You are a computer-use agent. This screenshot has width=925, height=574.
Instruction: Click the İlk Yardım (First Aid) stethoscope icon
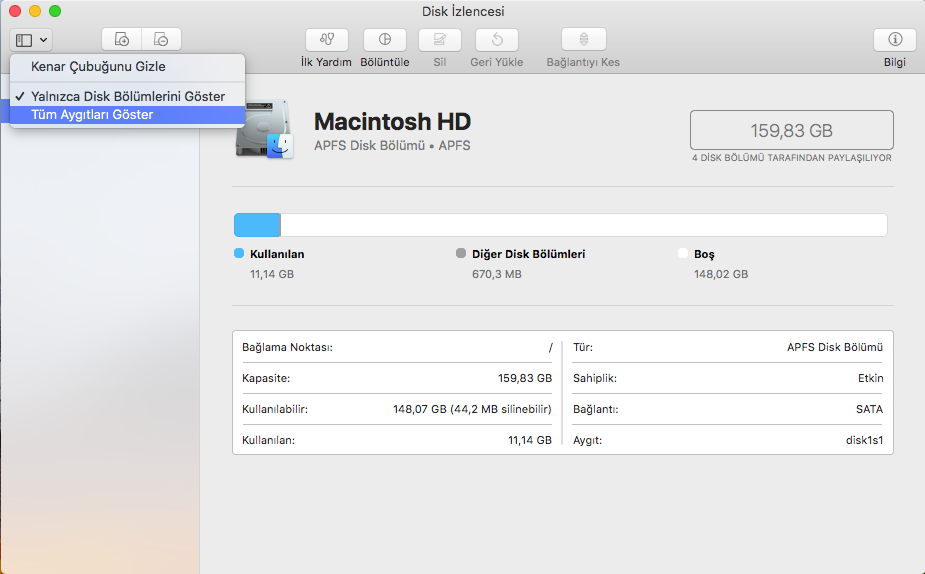(x=326, y=40)
